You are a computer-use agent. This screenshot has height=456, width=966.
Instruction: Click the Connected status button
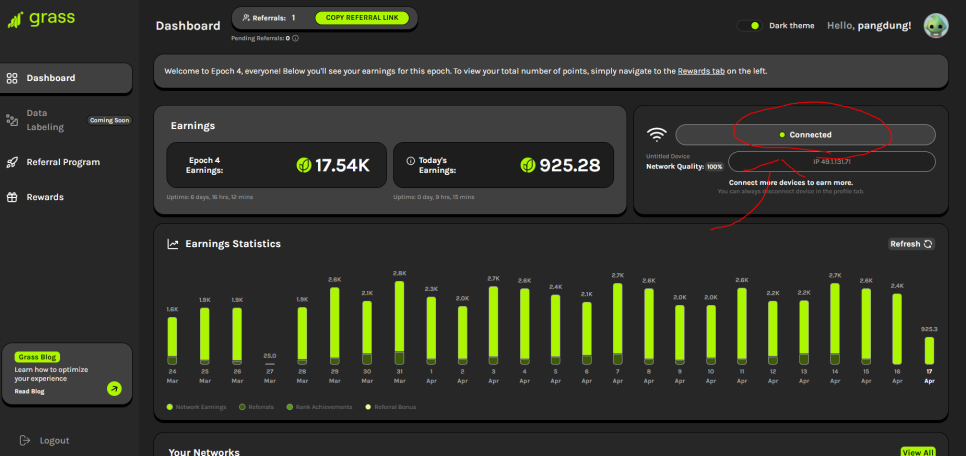[805, 134]
